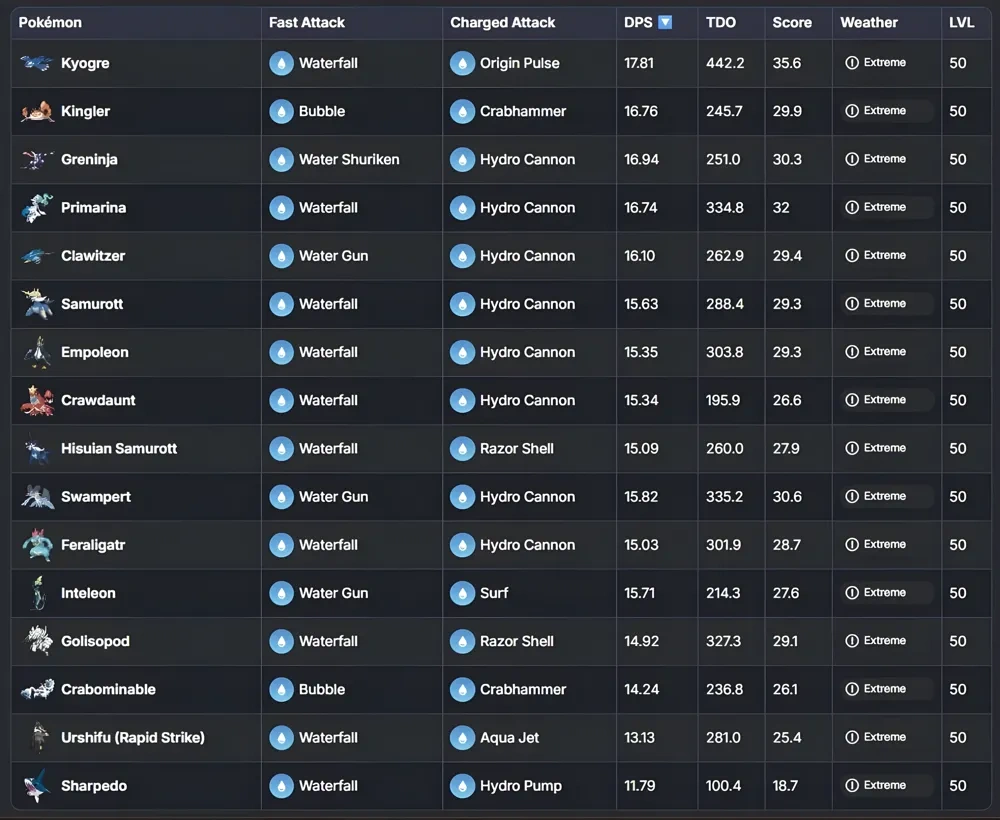Click DPS value 14.92
Image resolution: width=1000 pixels, height=820 pixels.
coord(642,641)
